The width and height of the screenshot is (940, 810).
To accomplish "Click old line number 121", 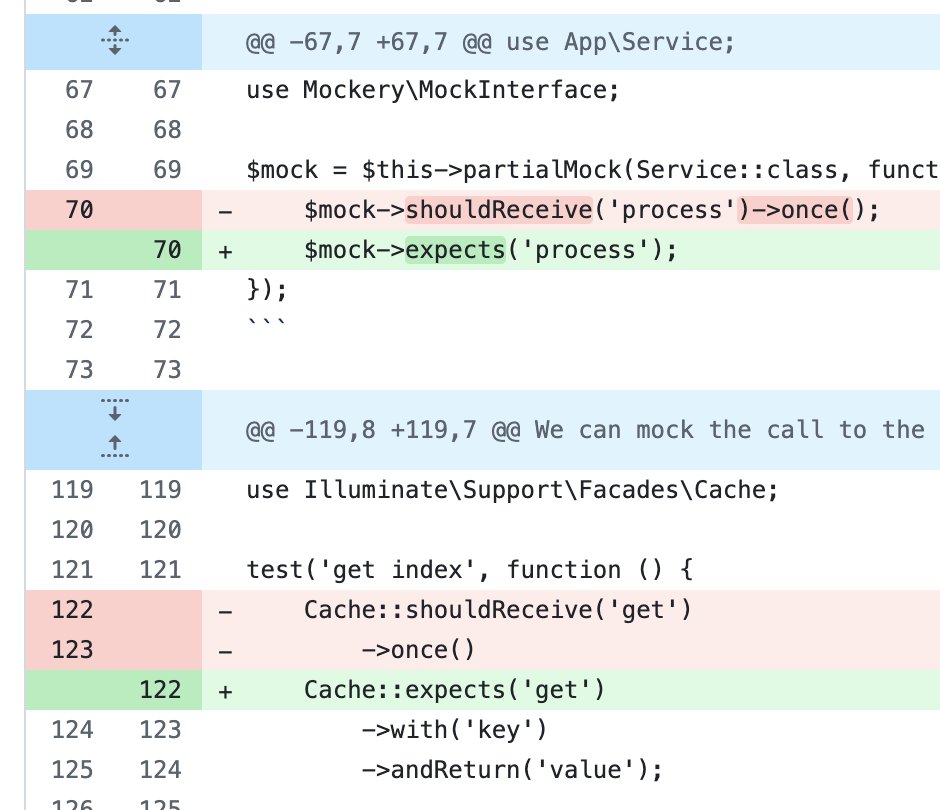I will point(72,570).
